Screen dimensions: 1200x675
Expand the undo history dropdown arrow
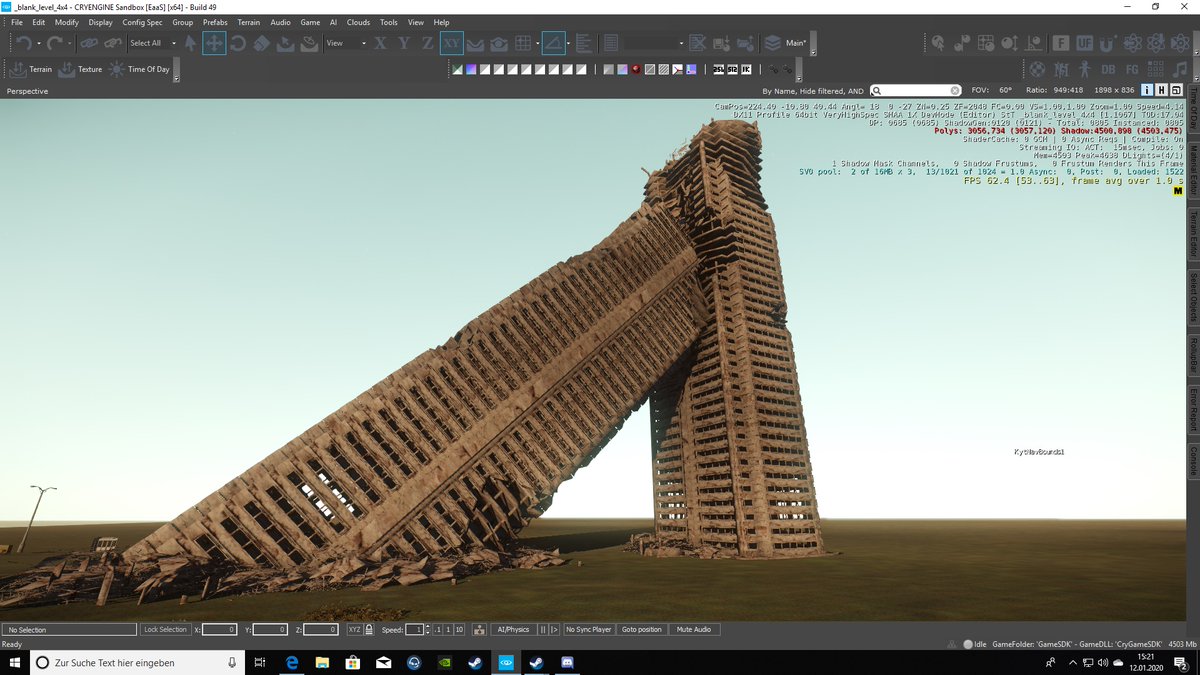click(39, 43)
